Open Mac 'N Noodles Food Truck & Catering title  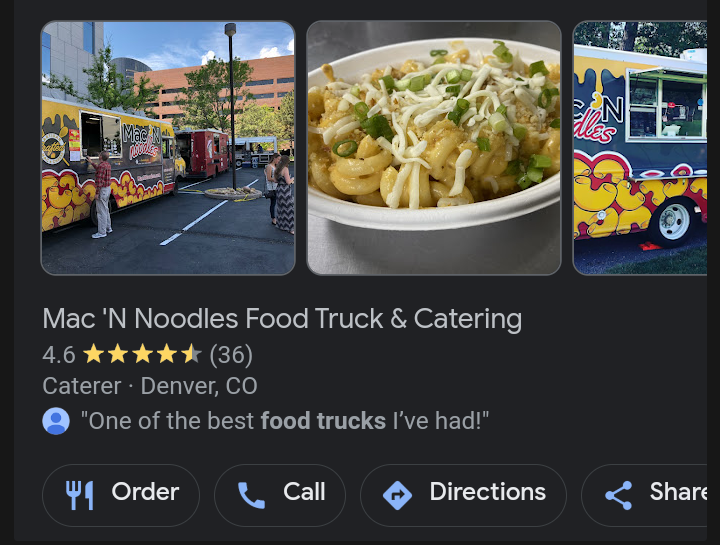pos(282,319)
